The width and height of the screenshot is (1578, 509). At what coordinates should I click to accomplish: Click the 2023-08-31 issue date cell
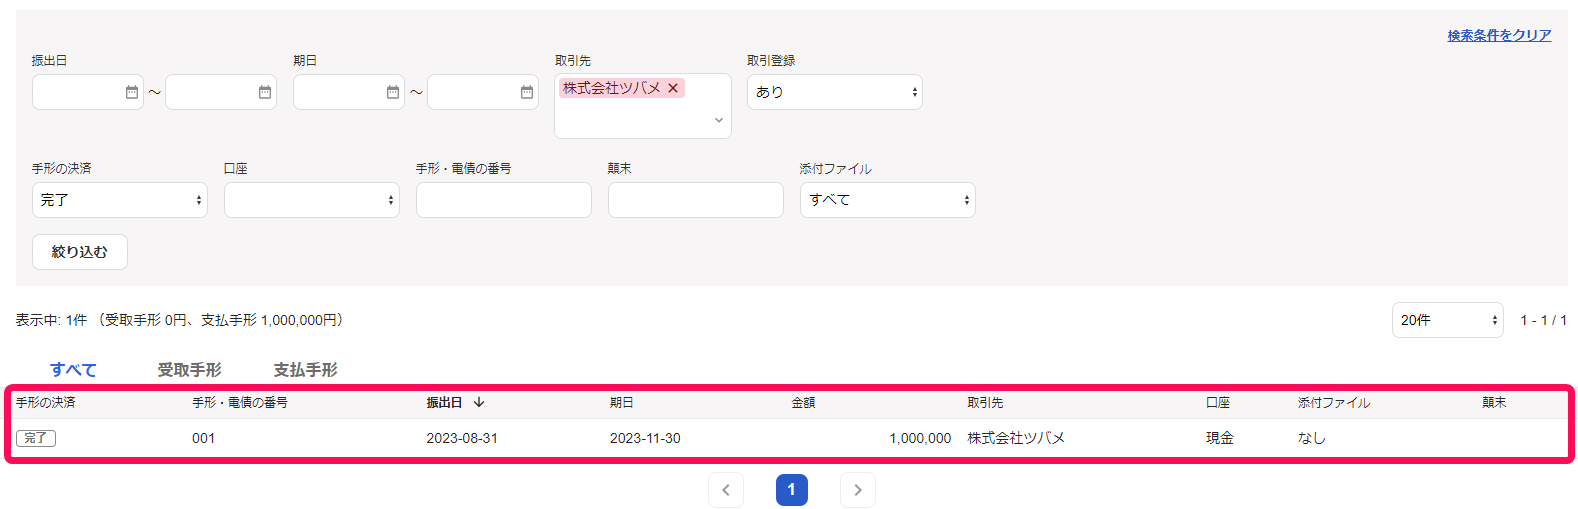click(462, 438)
